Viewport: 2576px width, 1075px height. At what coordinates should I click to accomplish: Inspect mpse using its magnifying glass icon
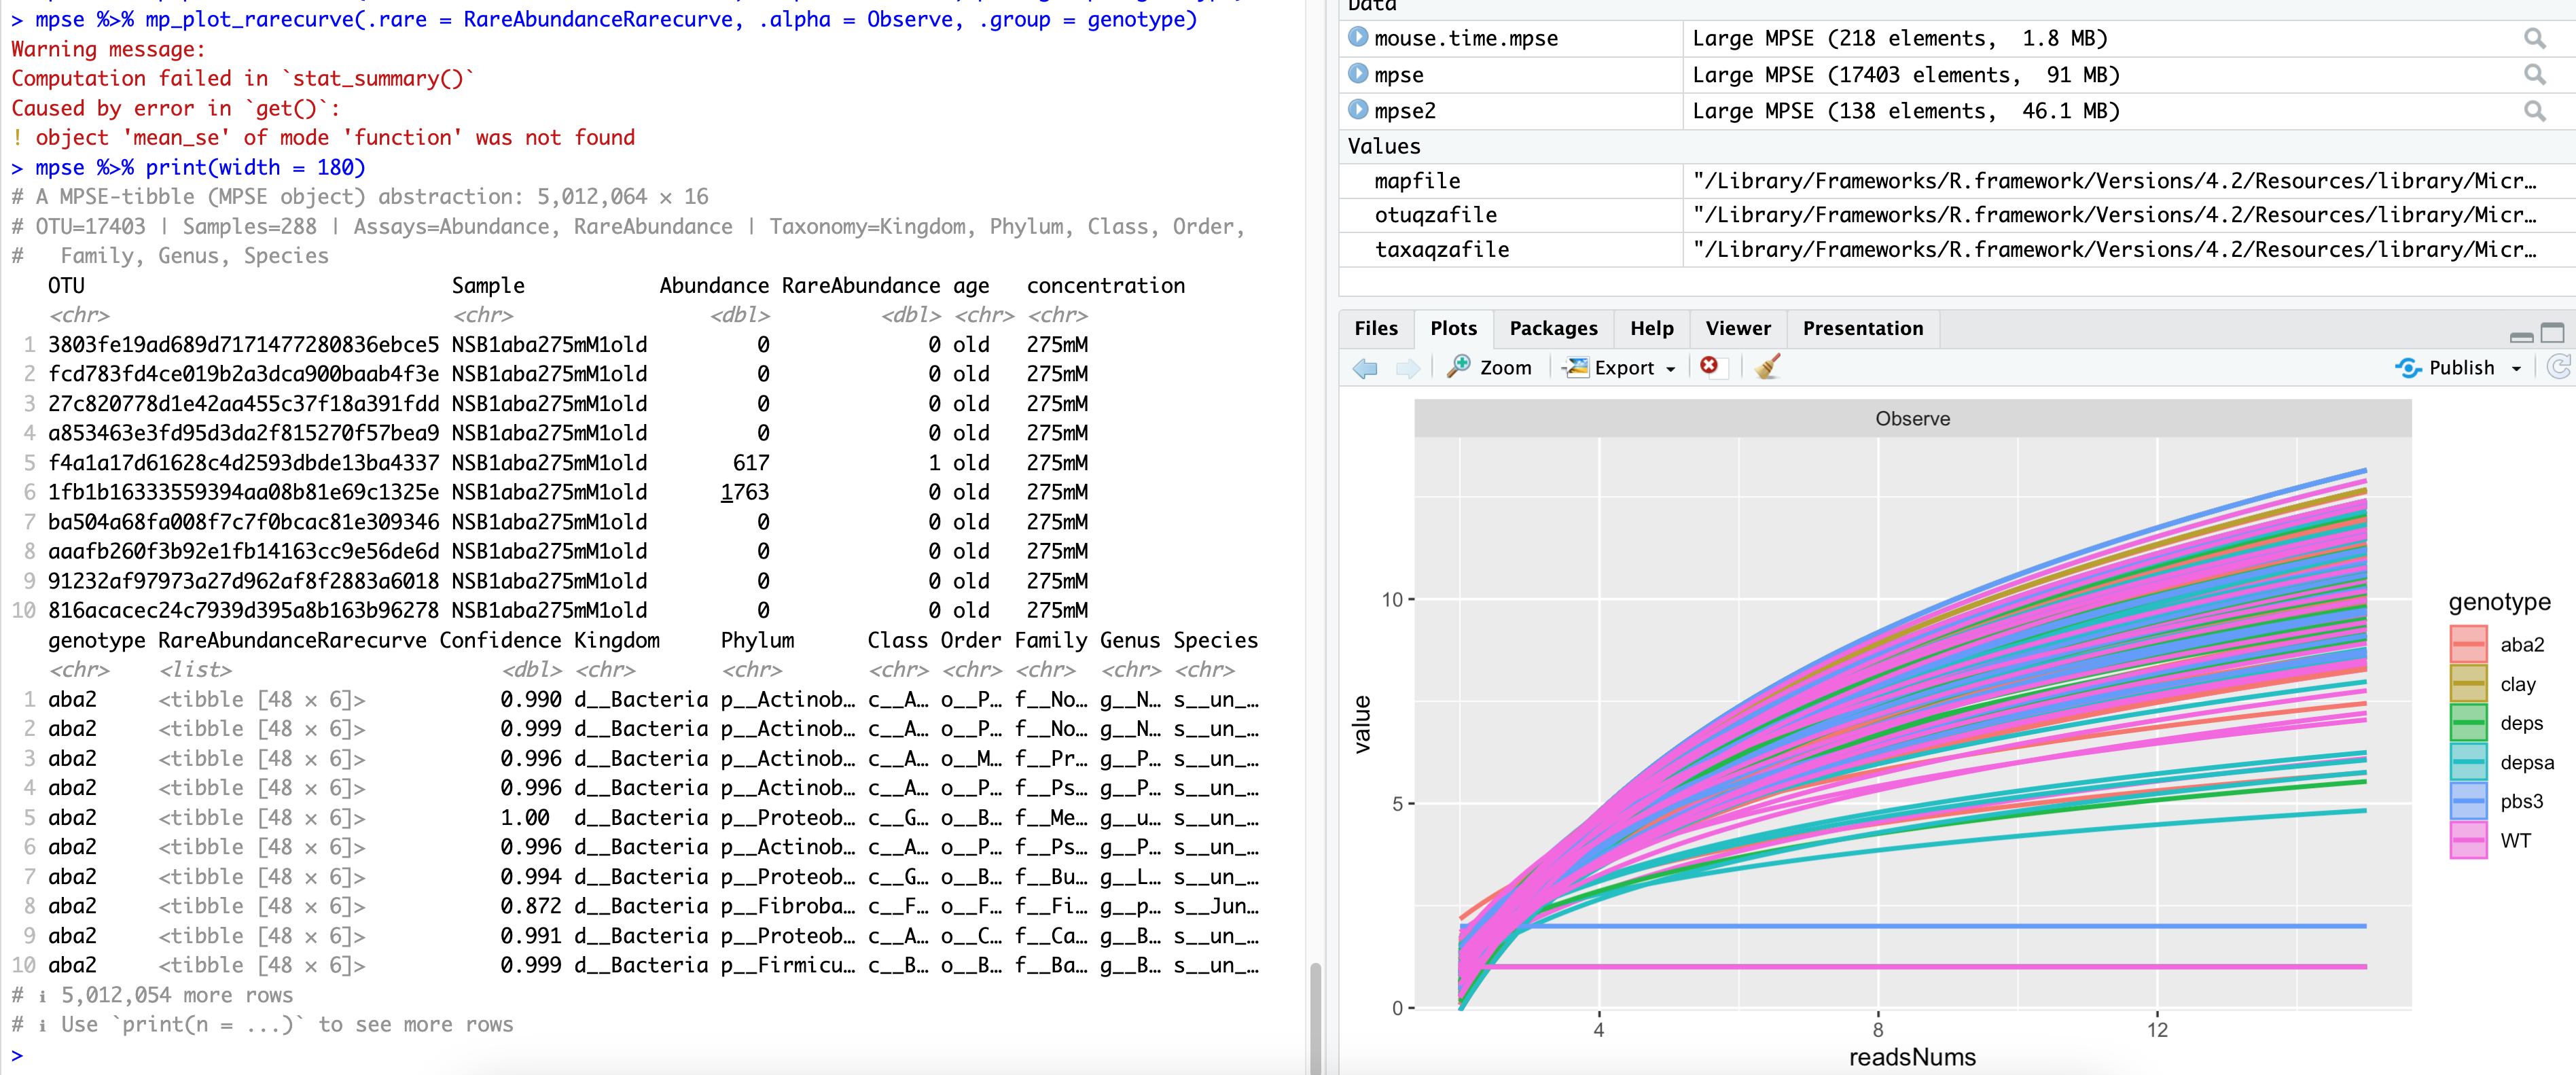pos(2537,75)
